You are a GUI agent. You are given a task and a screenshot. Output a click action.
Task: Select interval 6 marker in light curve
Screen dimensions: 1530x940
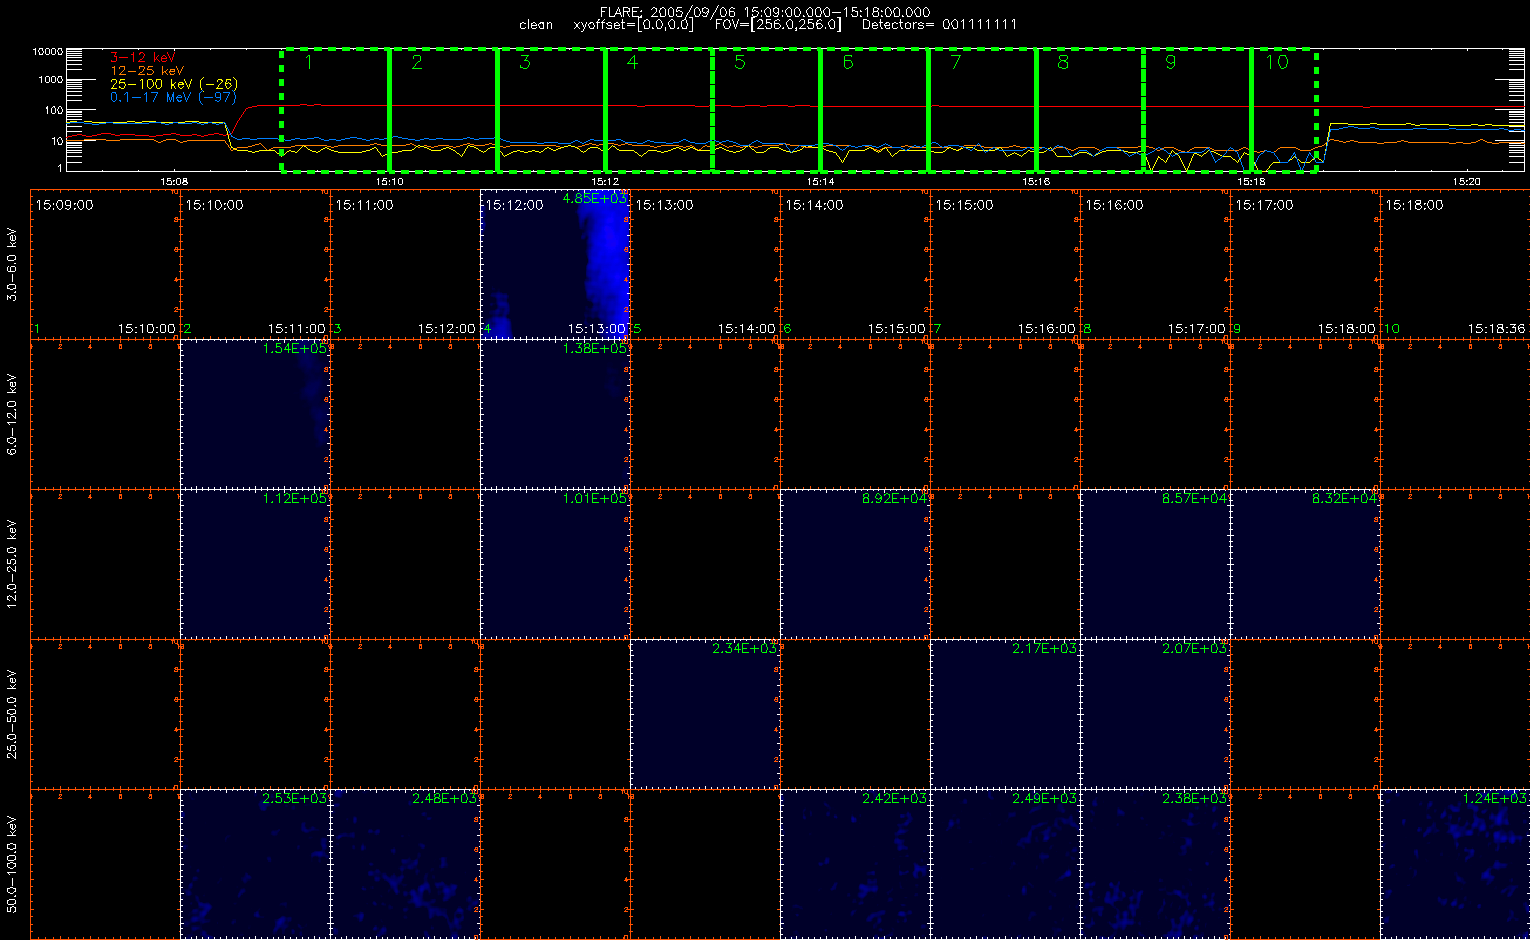point(848,62)
